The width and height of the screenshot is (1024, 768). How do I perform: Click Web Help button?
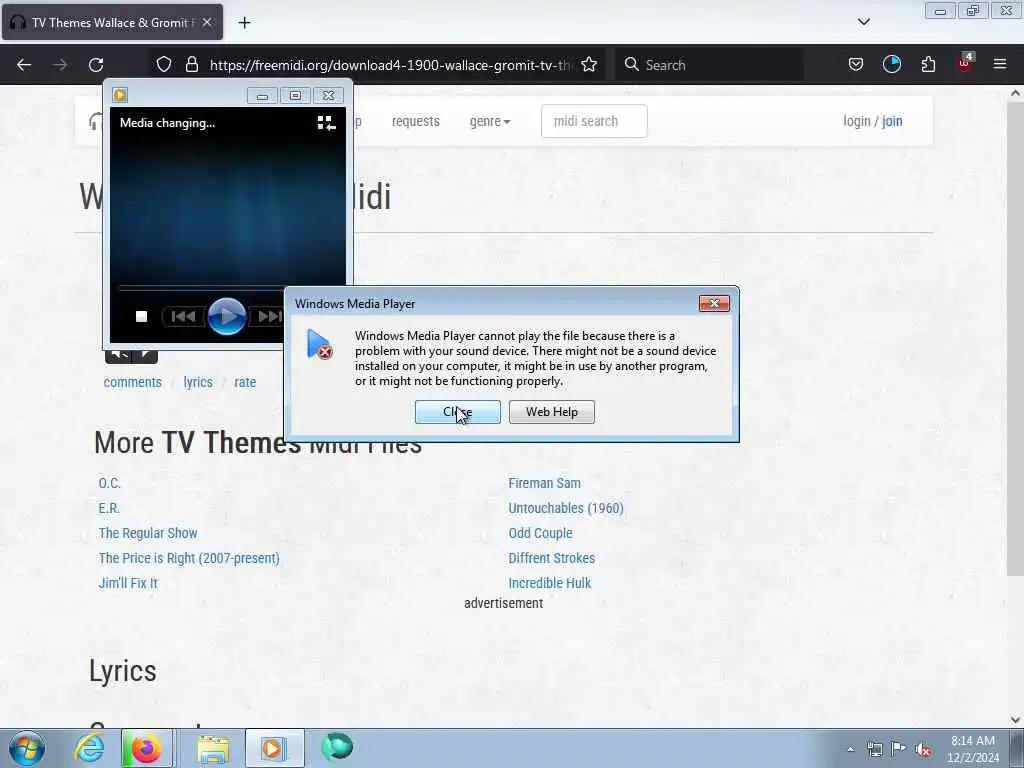552,412
